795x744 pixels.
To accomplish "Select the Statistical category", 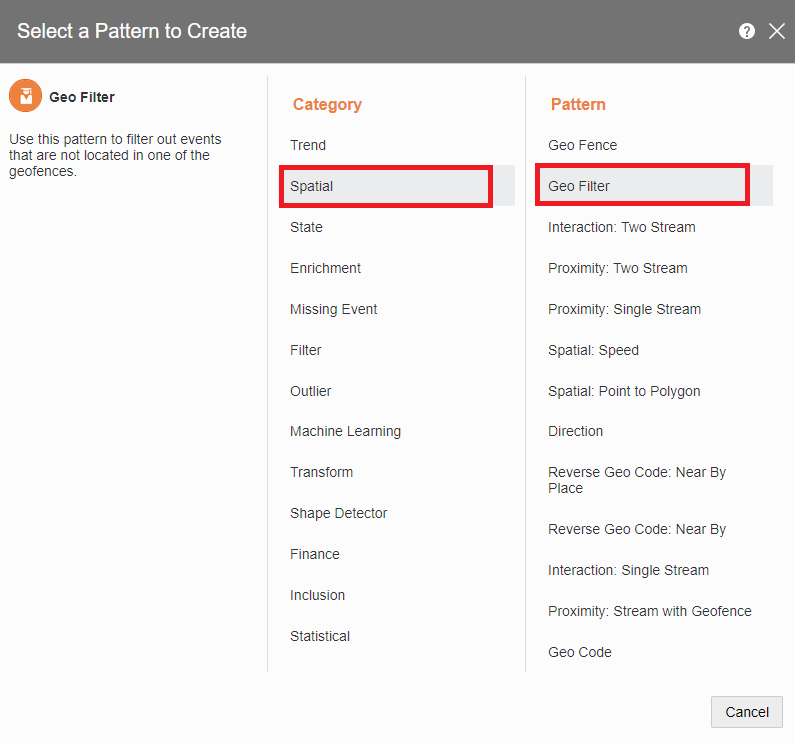I will [320, 636].
